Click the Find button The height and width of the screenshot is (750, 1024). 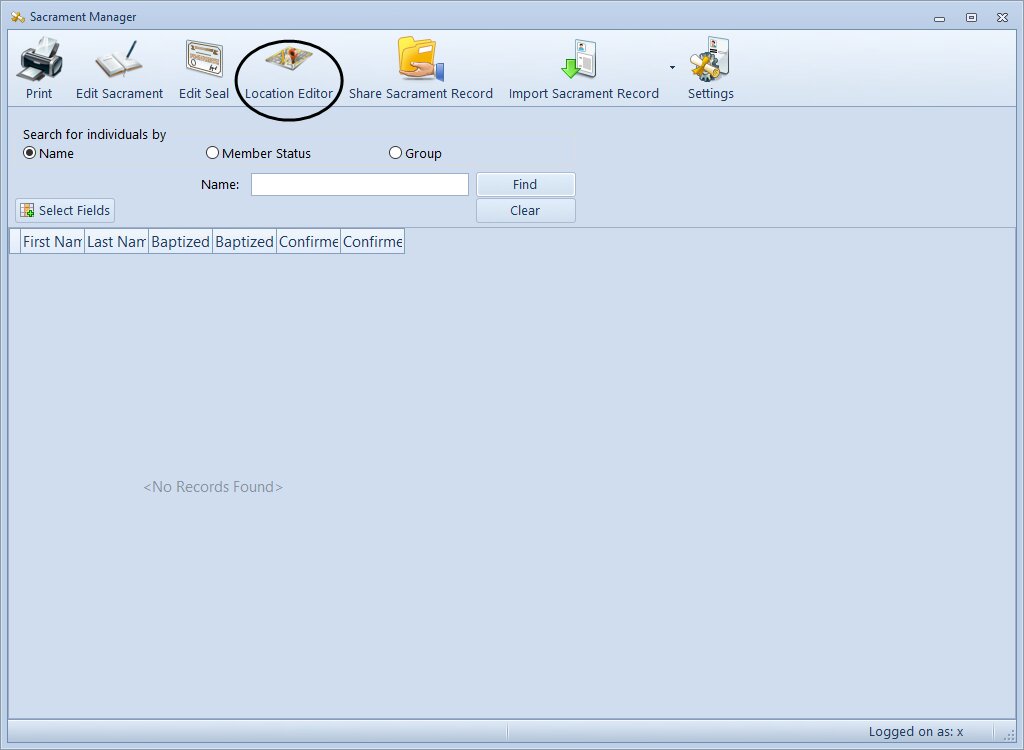click(526, 184)
